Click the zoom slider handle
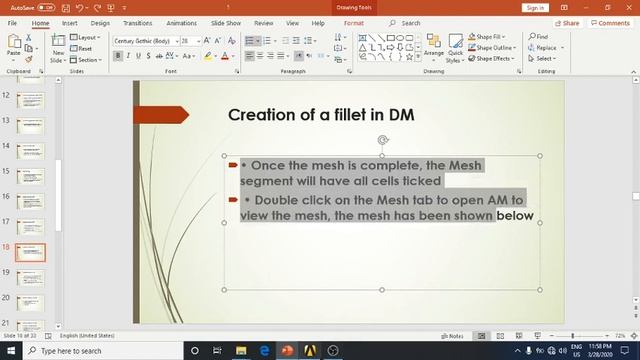Viewport: 640px width, 360px height. [573, 336]
